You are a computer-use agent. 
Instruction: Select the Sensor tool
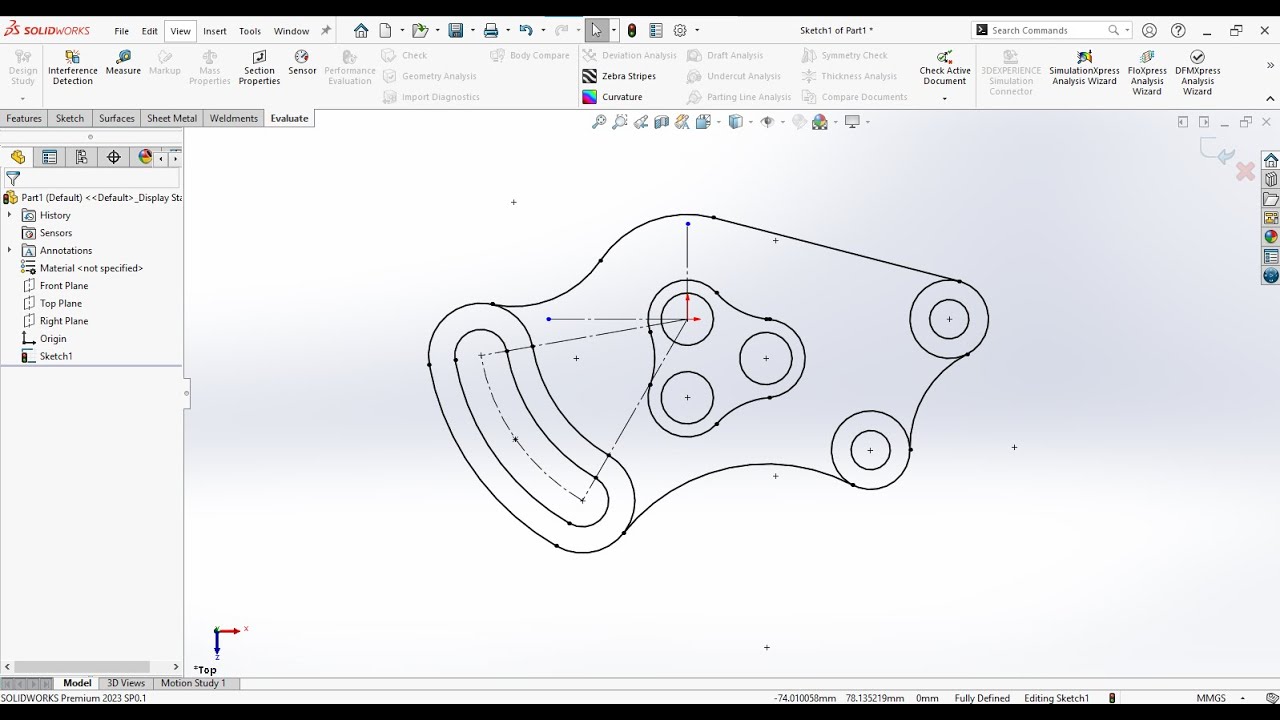302,63
